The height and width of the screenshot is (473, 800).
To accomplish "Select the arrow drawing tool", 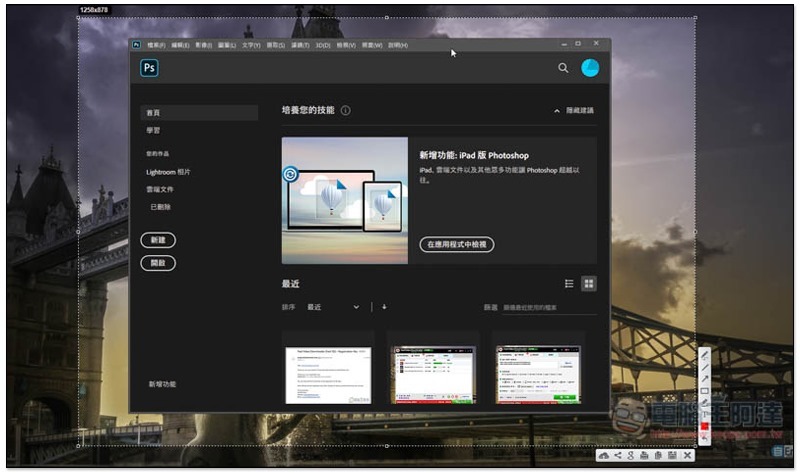I will click(x=705, y=378).
